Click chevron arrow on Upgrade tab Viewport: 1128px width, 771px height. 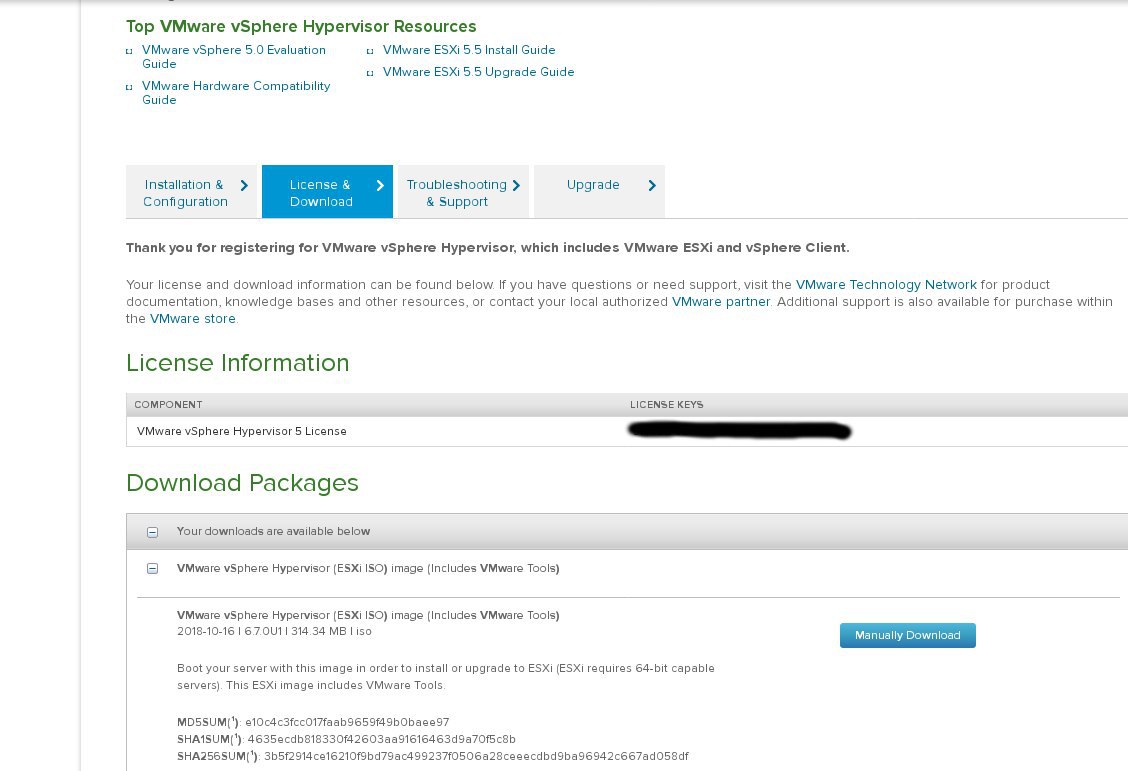coord(652,186)
